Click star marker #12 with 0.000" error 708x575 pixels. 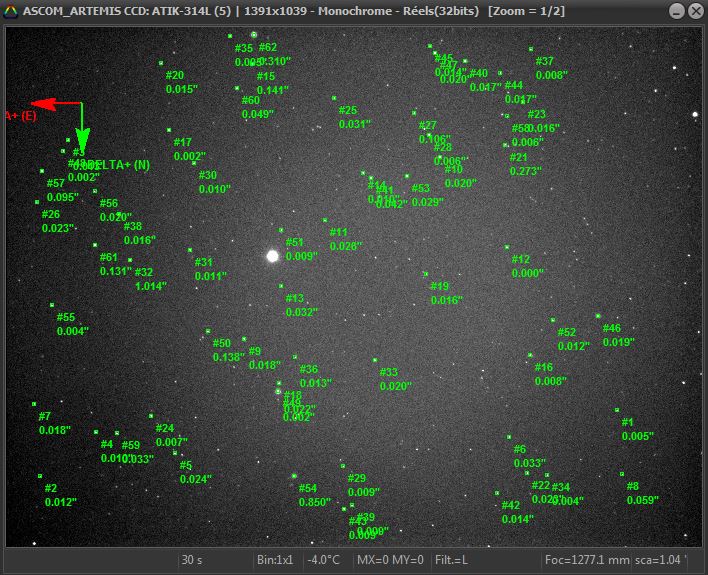click(507, 246)
